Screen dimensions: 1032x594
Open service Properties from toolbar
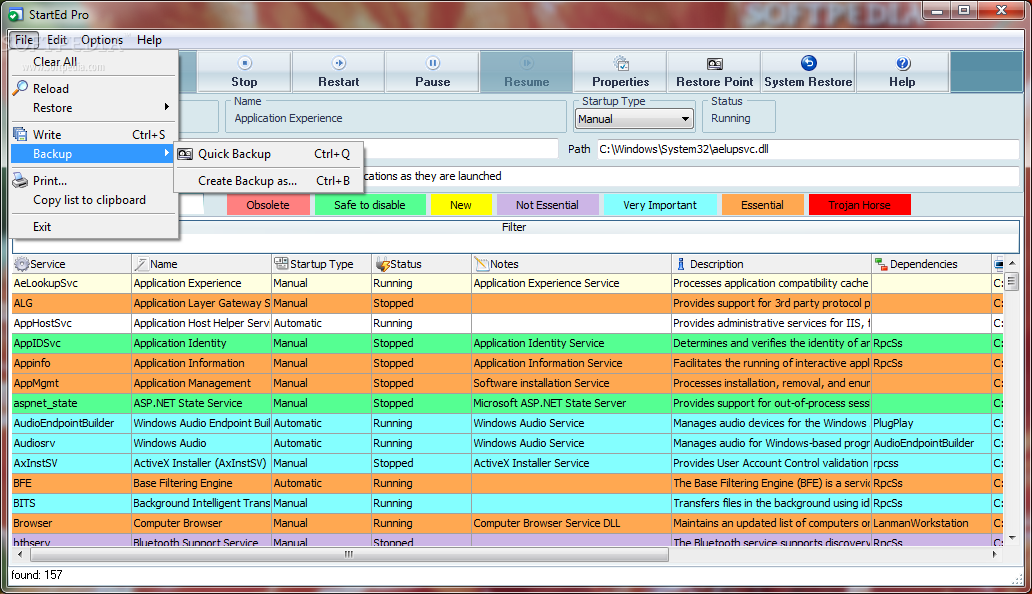tap(620, 72)
